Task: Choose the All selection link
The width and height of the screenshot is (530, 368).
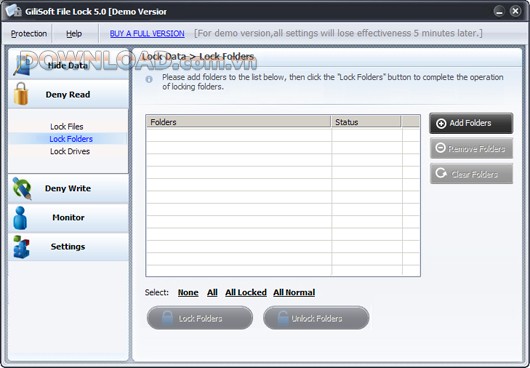Action: click(x=212, y=292)
